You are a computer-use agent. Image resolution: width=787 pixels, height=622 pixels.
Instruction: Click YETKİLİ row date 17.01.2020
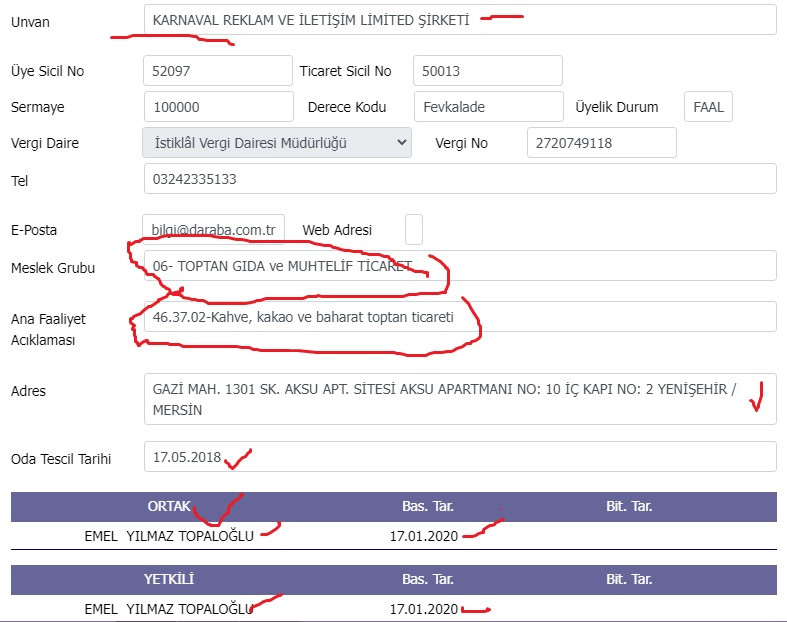click(424, 609)
